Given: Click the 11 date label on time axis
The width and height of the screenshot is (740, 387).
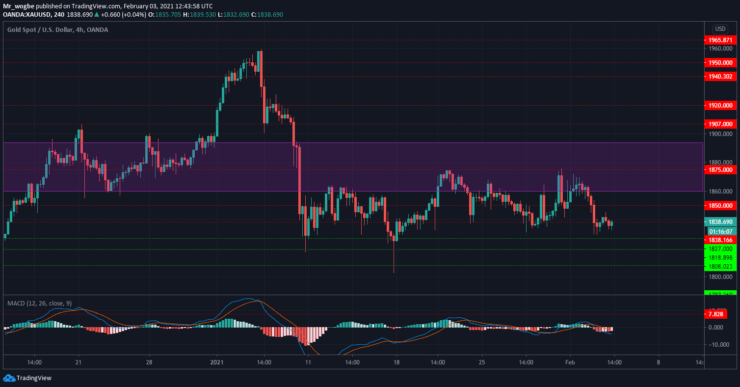Looking at the screenshot, I should (308, 362).
